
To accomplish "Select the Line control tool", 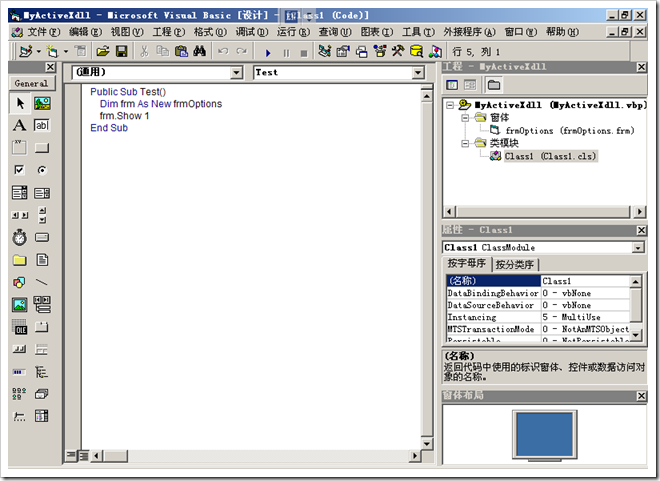I will tap(42, 282).
